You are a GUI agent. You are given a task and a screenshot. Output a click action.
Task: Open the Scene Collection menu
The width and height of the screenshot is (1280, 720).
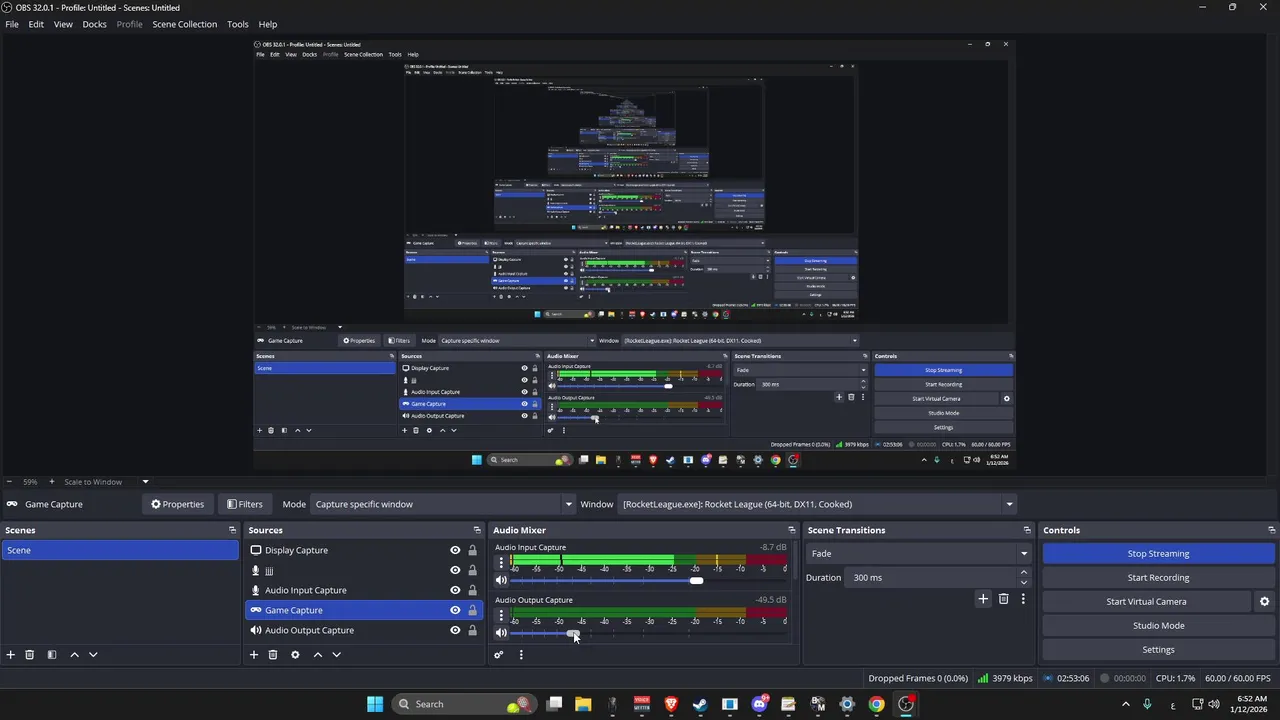[184, 24]
